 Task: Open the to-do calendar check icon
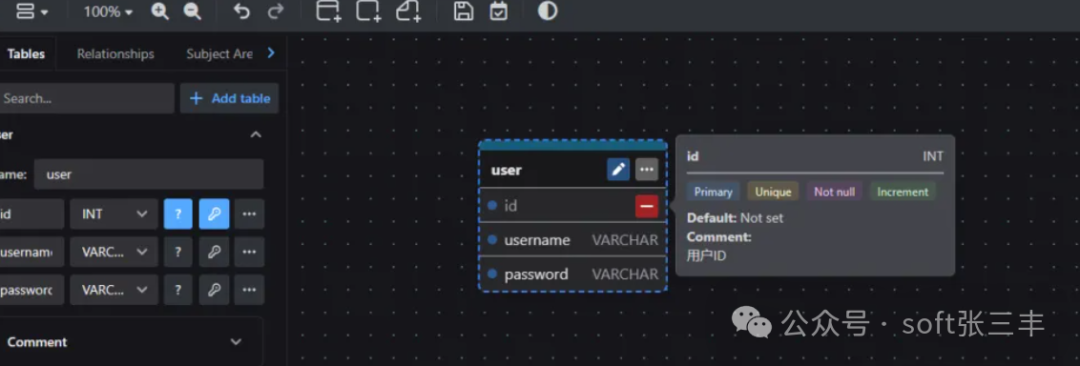499,11
